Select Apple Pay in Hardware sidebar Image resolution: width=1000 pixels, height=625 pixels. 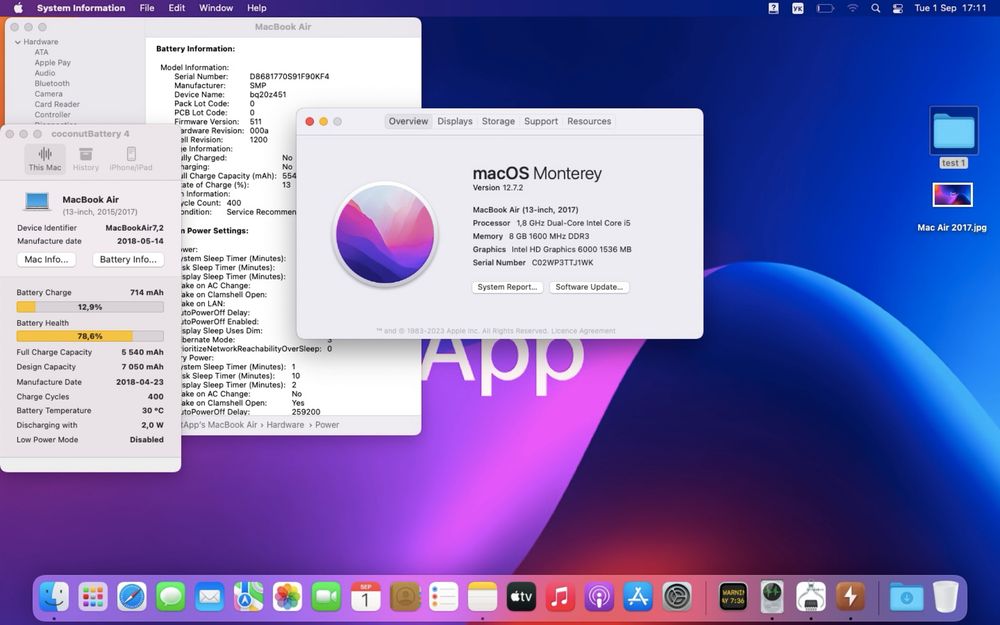pyautogui.click(x=52, y=62)
